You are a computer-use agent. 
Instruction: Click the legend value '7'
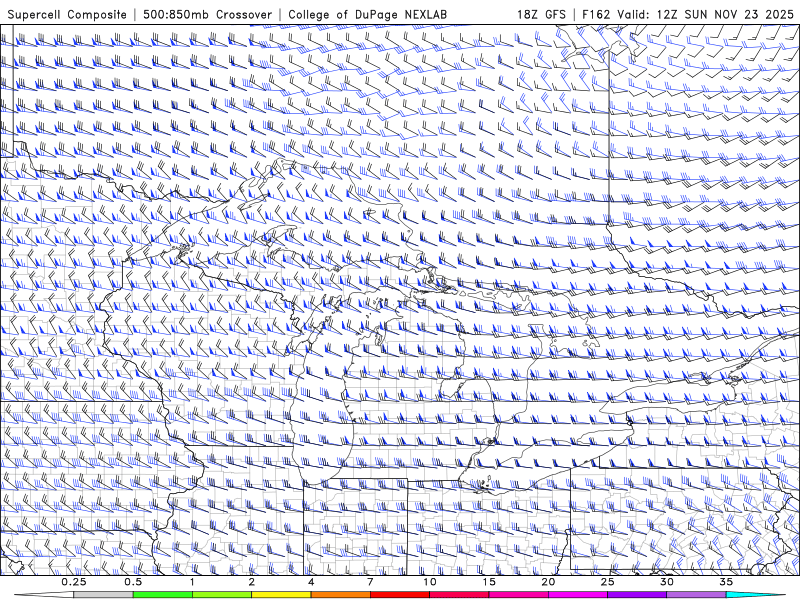370,582
